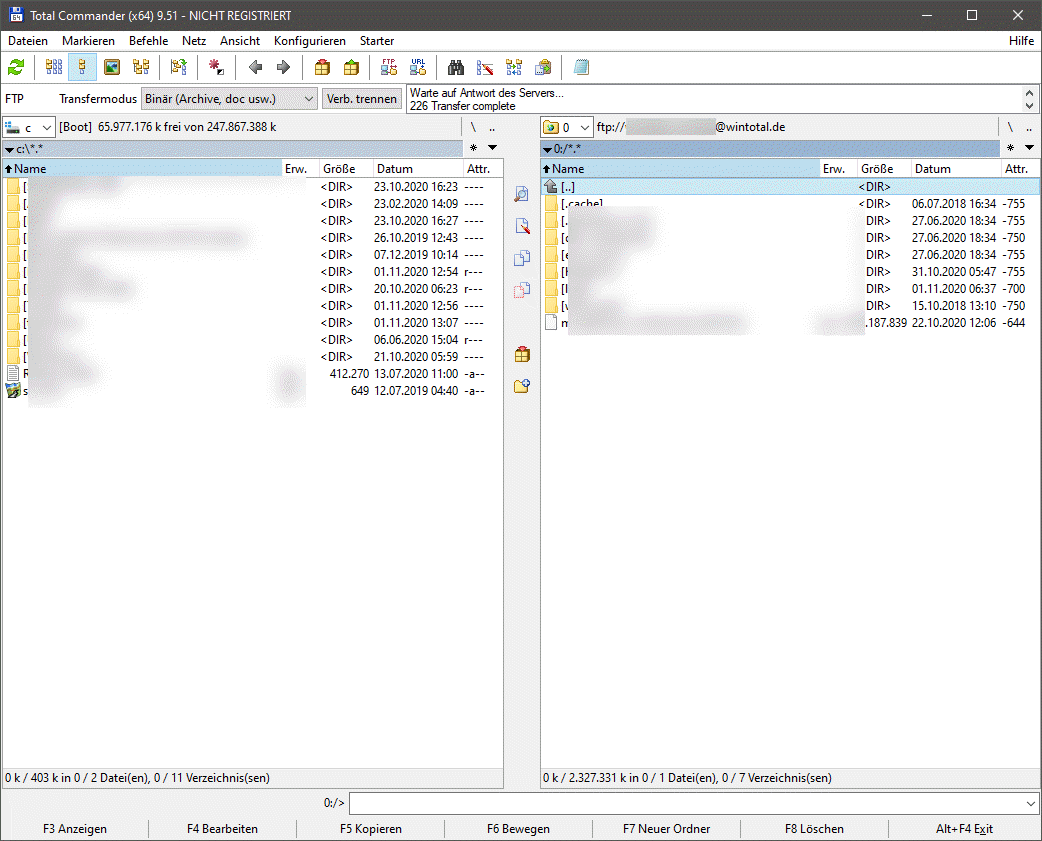Enable thumbnail view via picture icon
1042x841 pixels.
click(x=112, y=67)
